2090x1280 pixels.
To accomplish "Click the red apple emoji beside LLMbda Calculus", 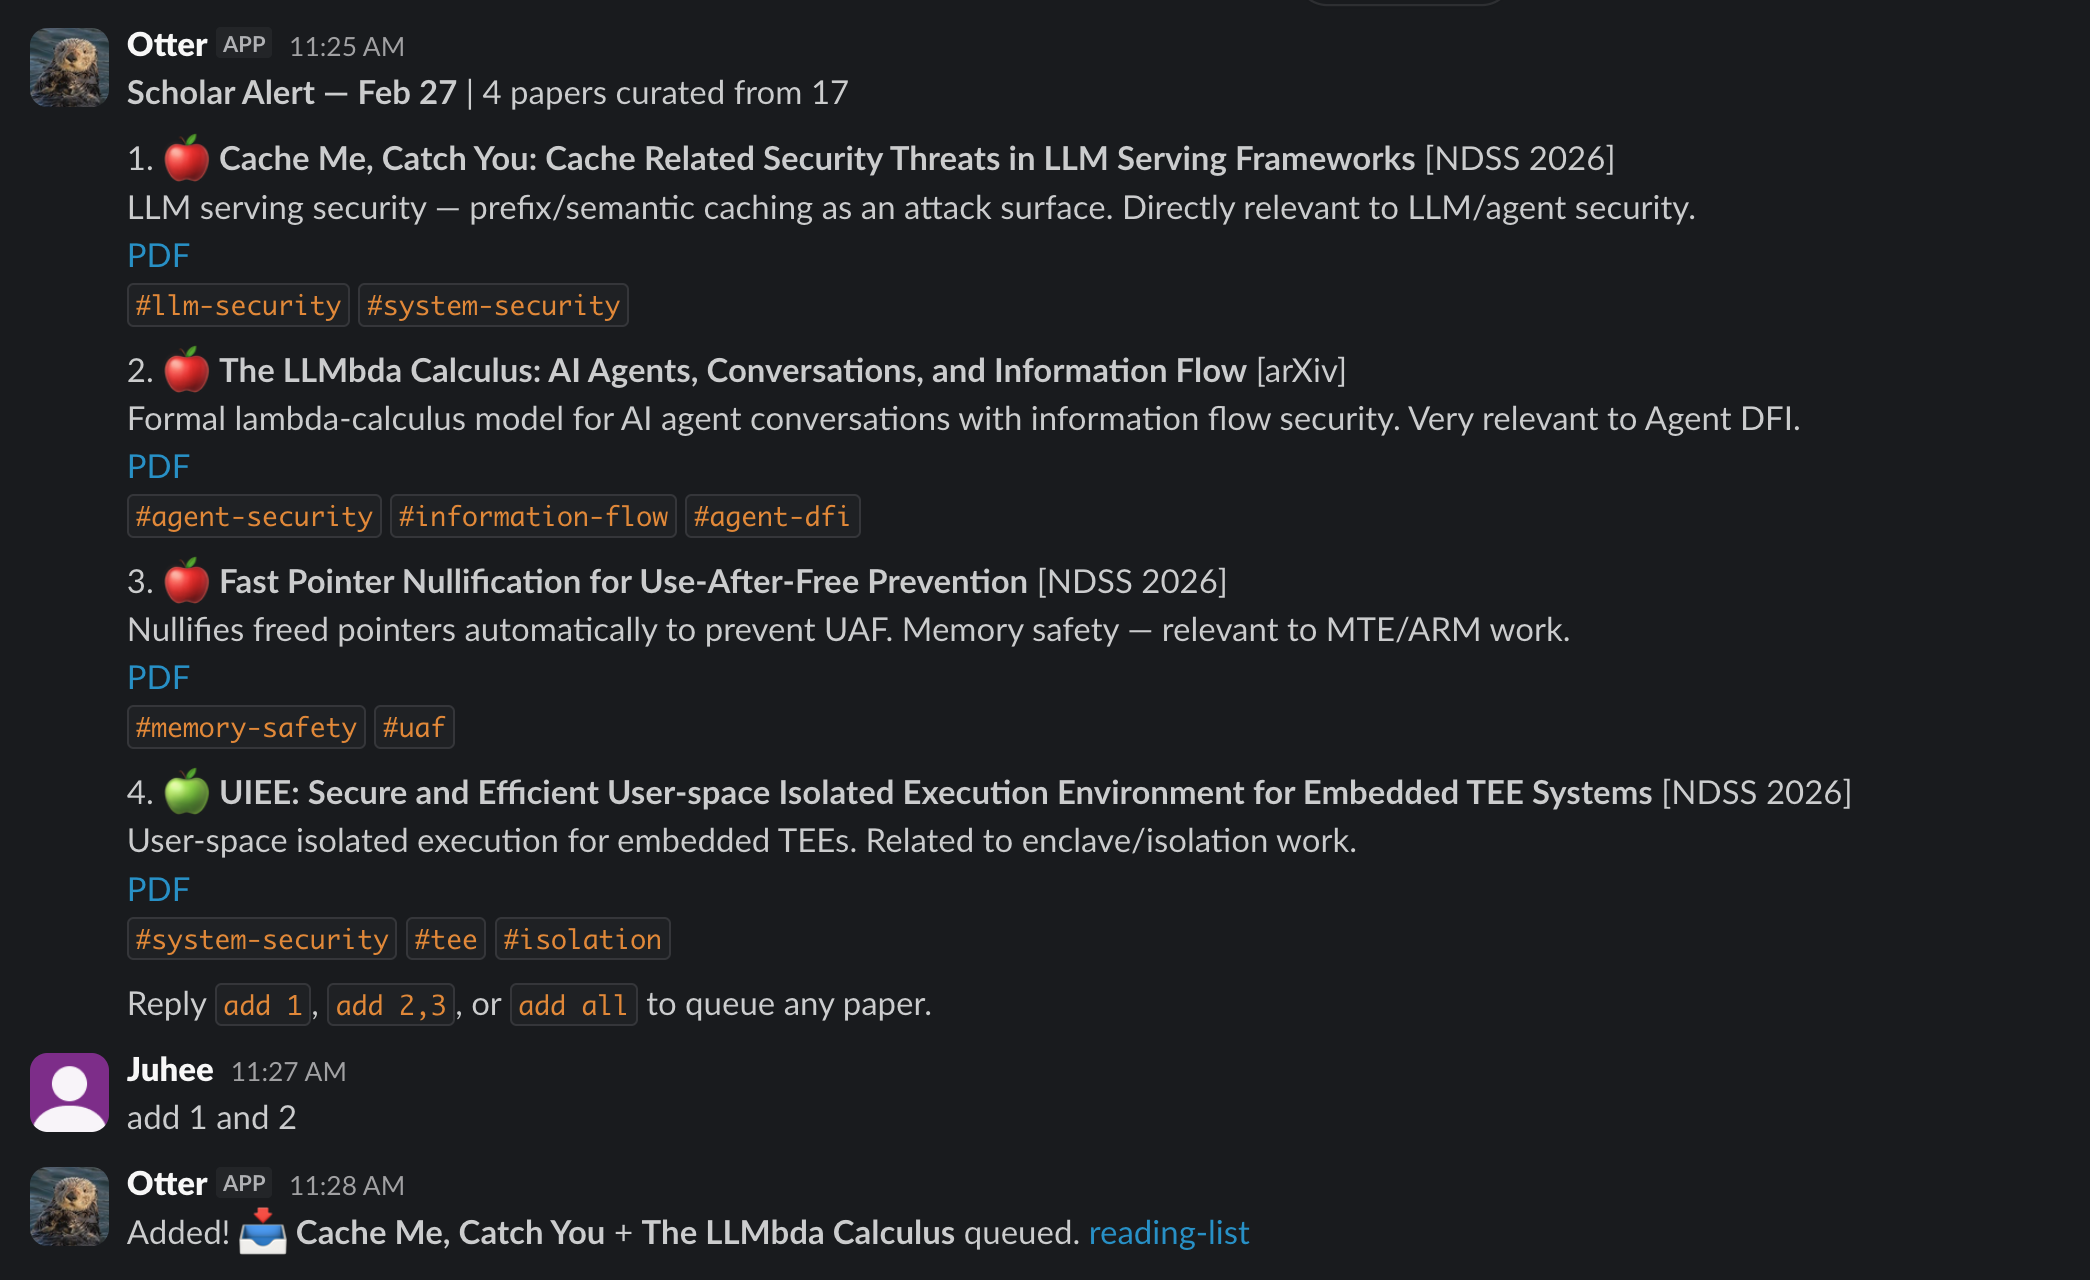I will [x=186, y=370].
